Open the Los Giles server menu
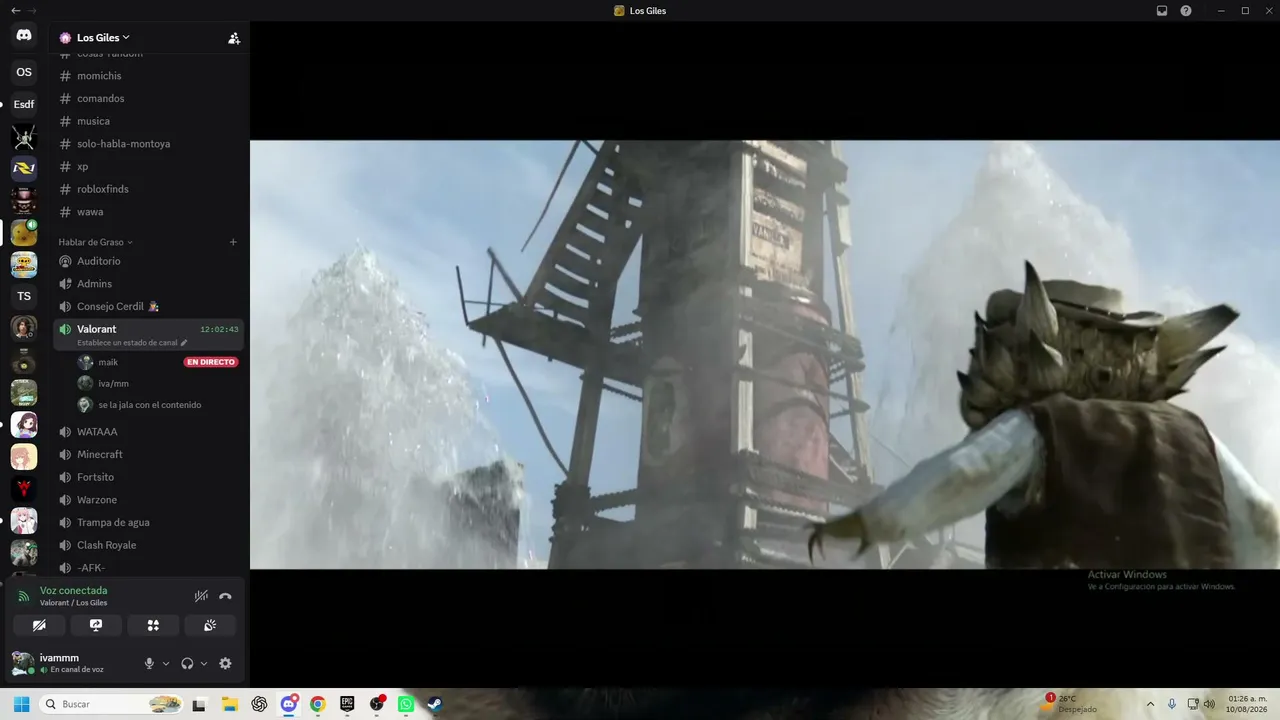Viewport: 1280px width, 720px height. [103, 38]
